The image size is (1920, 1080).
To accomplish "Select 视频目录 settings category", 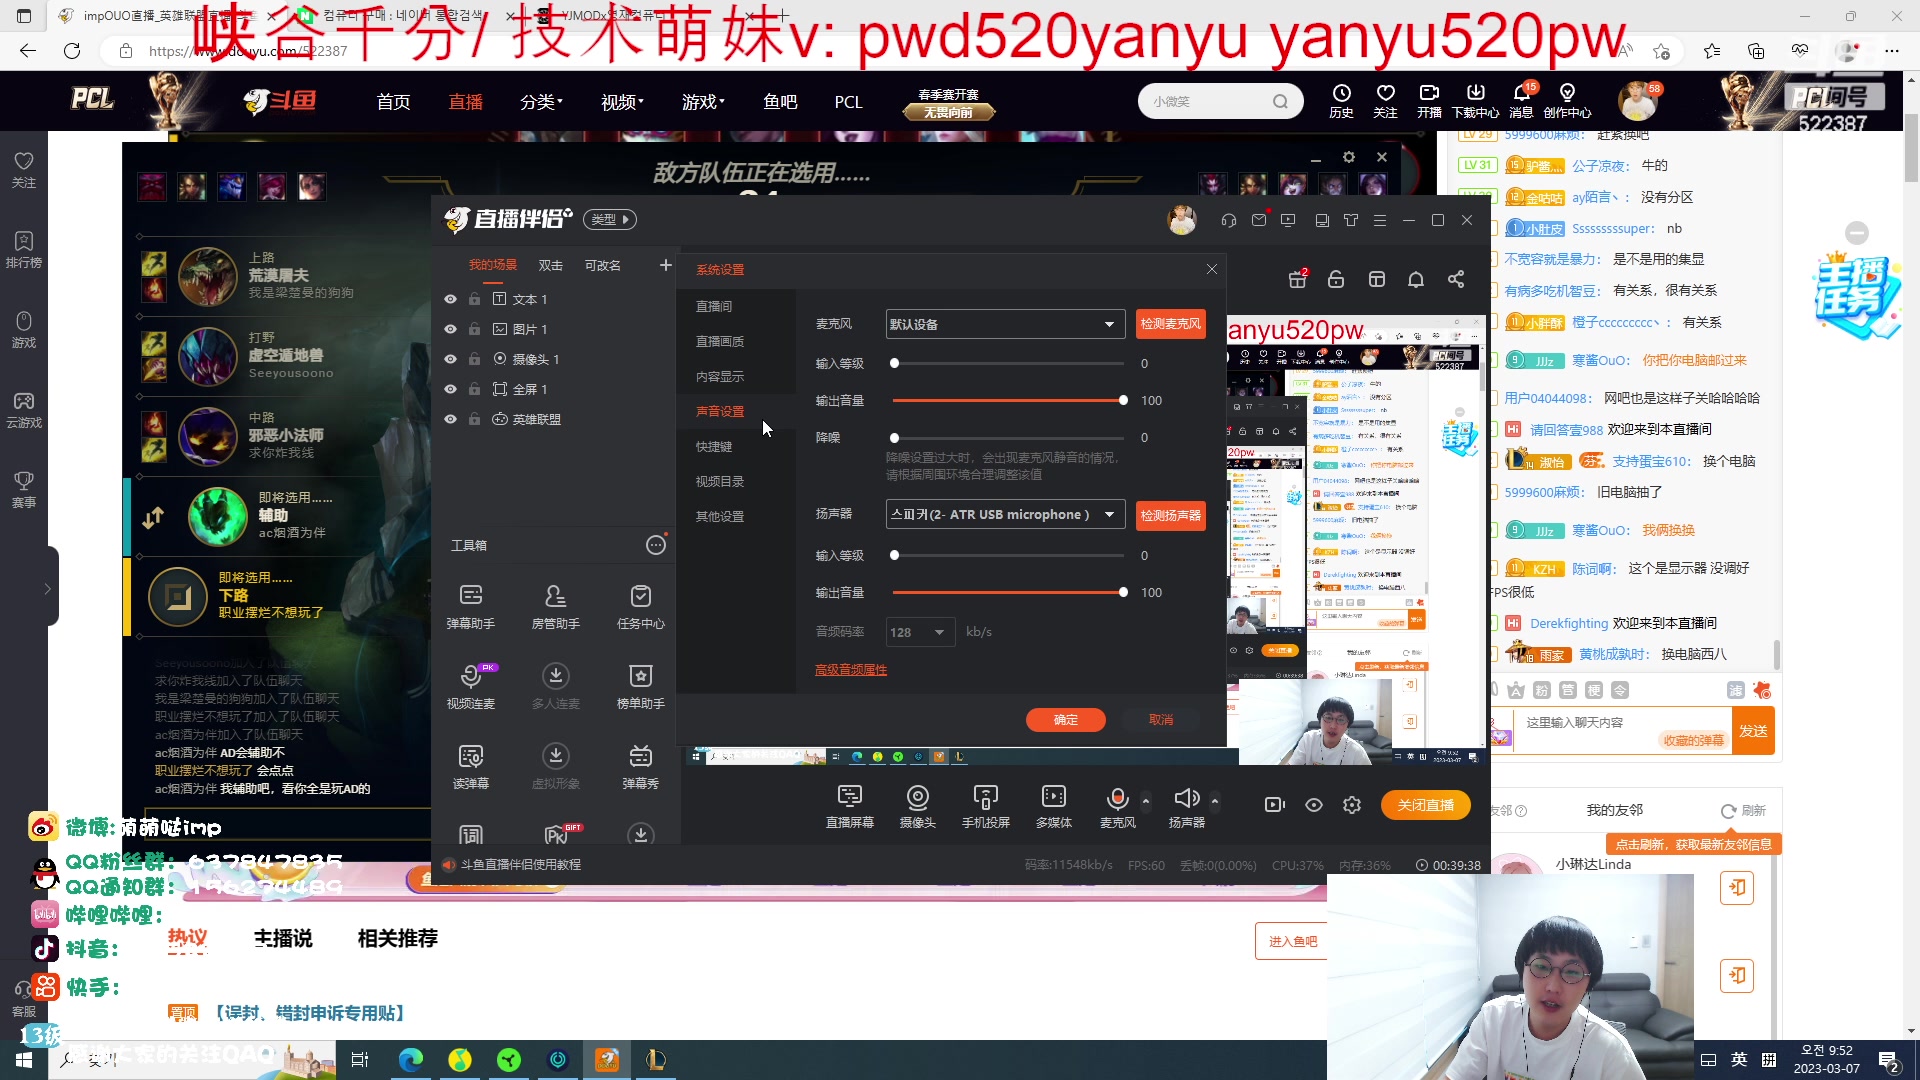I will 720,481.
